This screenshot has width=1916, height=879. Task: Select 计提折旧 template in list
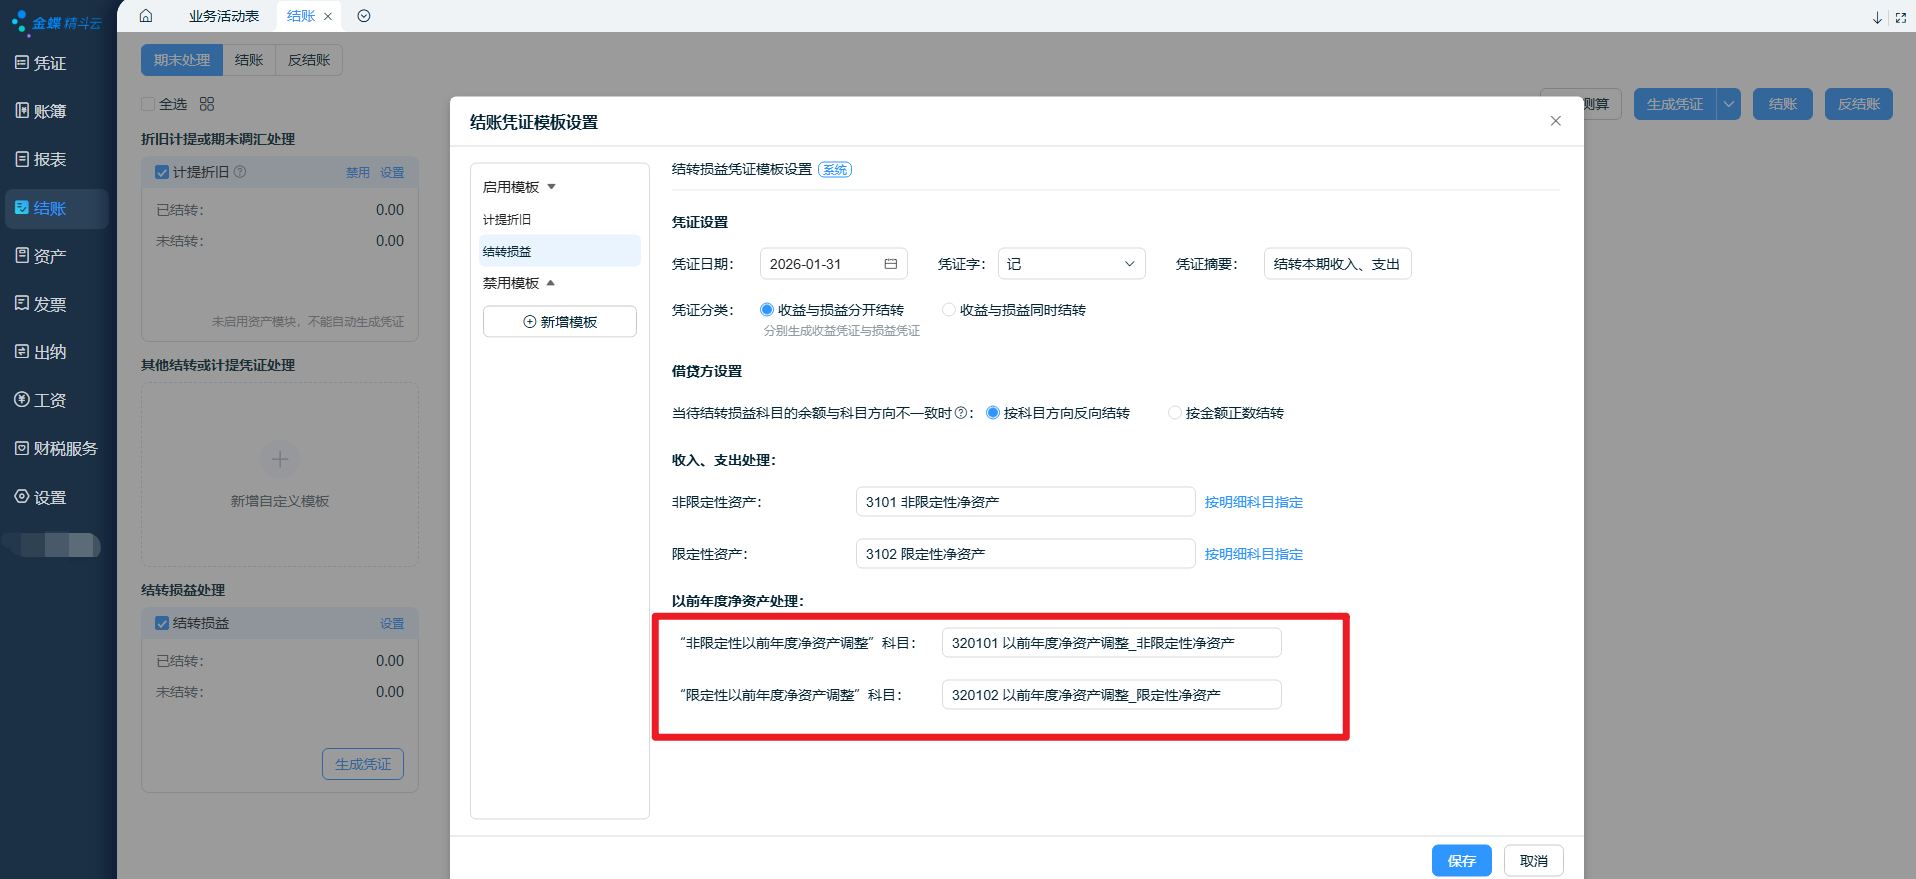click(507, 220)
